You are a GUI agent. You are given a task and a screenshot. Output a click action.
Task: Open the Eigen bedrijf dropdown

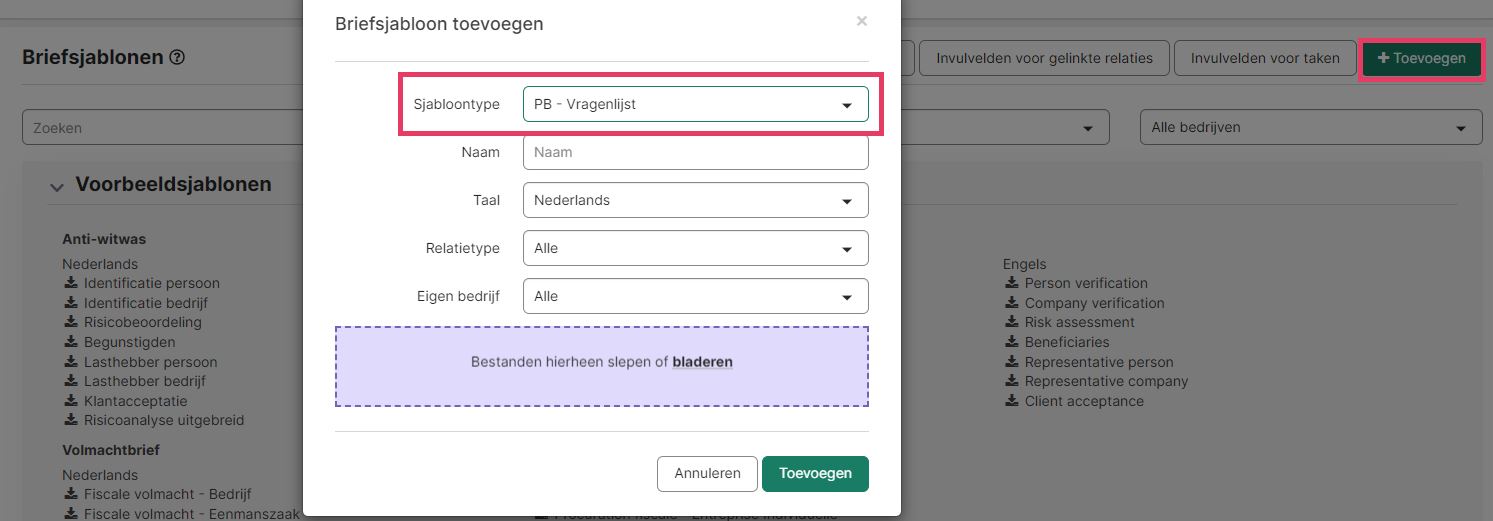695,296
